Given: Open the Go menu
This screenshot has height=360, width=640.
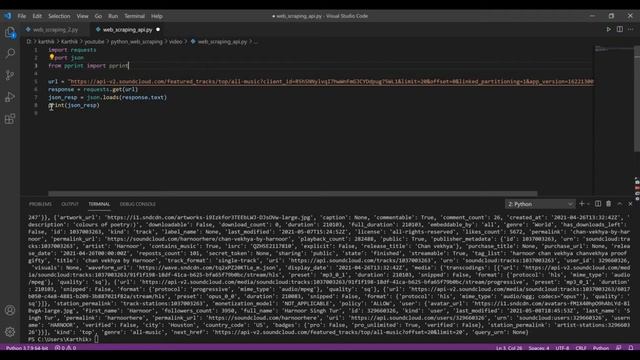Looking at the screenshot, I should click(x=98, y=16).
